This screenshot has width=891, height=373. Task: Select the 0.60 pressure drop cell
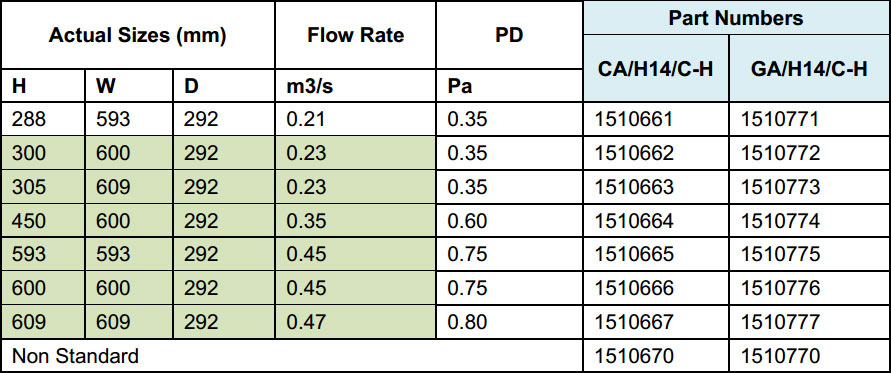point(509,221)
